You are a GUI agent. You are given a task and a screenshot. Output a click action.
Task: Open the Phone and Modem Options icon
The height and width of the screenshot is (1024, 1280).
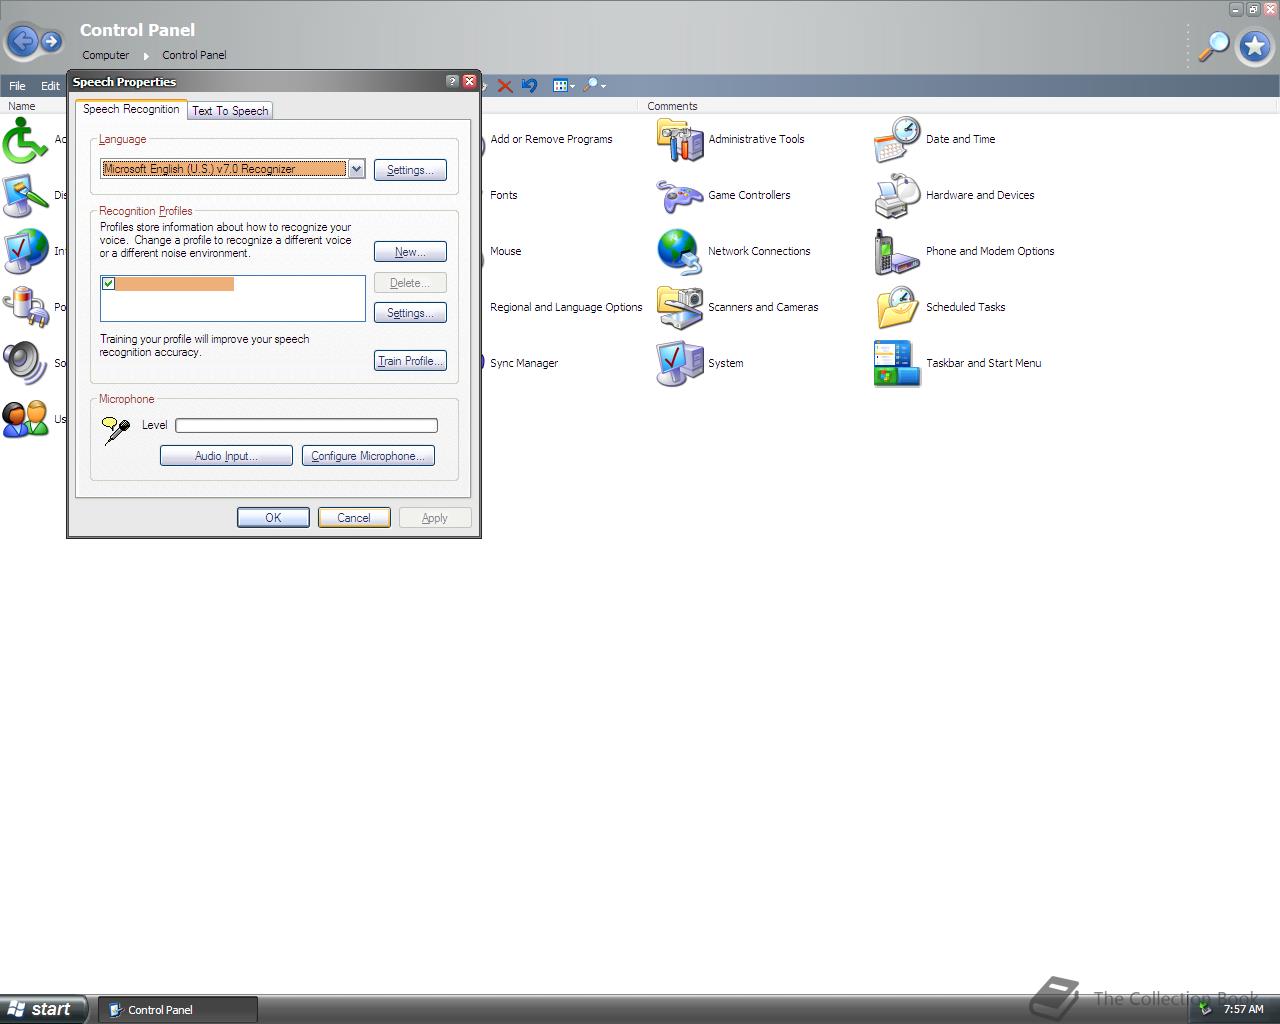tap(897, 252)
